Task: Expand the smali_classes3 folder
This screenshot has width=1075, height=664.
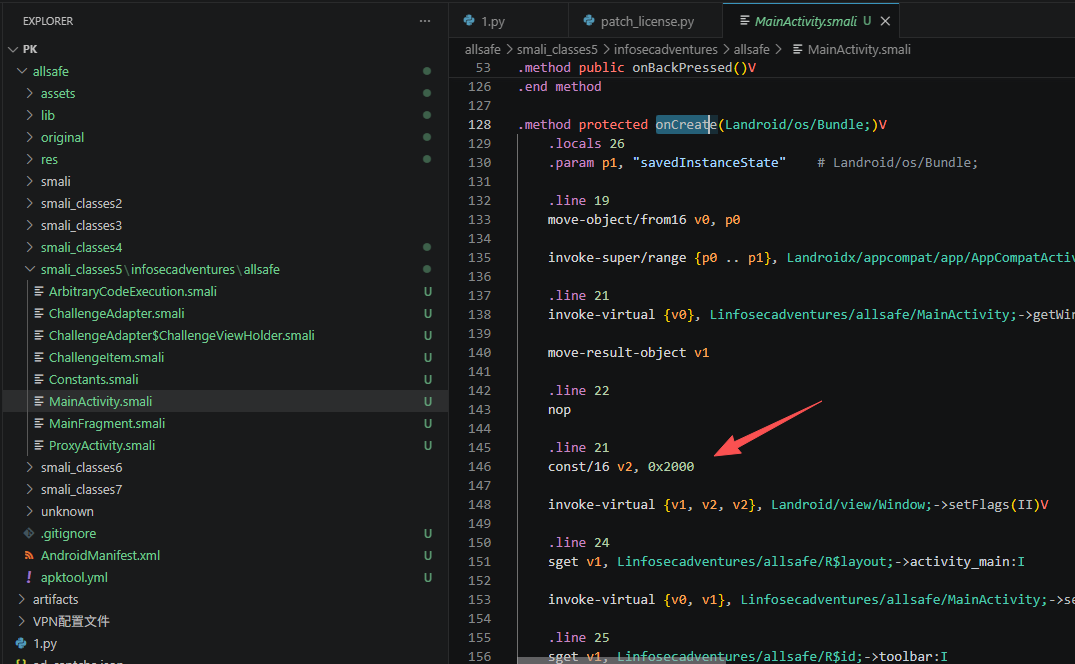Action: (x=29, y=225)
